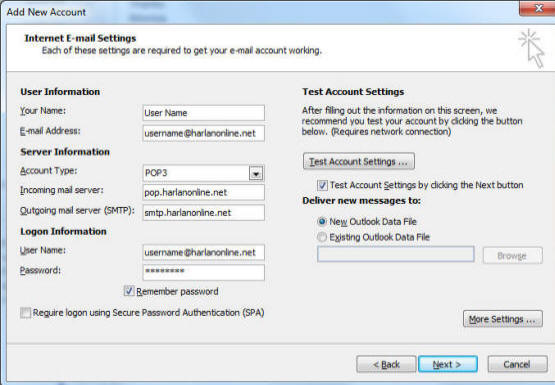Focus the Your Name text field
555x385 pixels.
204,113
